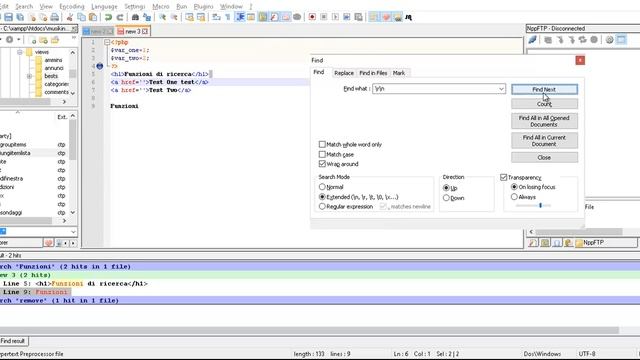Click the Save All toolbar icon
Image resolution: width=640 pixels, height=360 pixels.
point(20,17)
